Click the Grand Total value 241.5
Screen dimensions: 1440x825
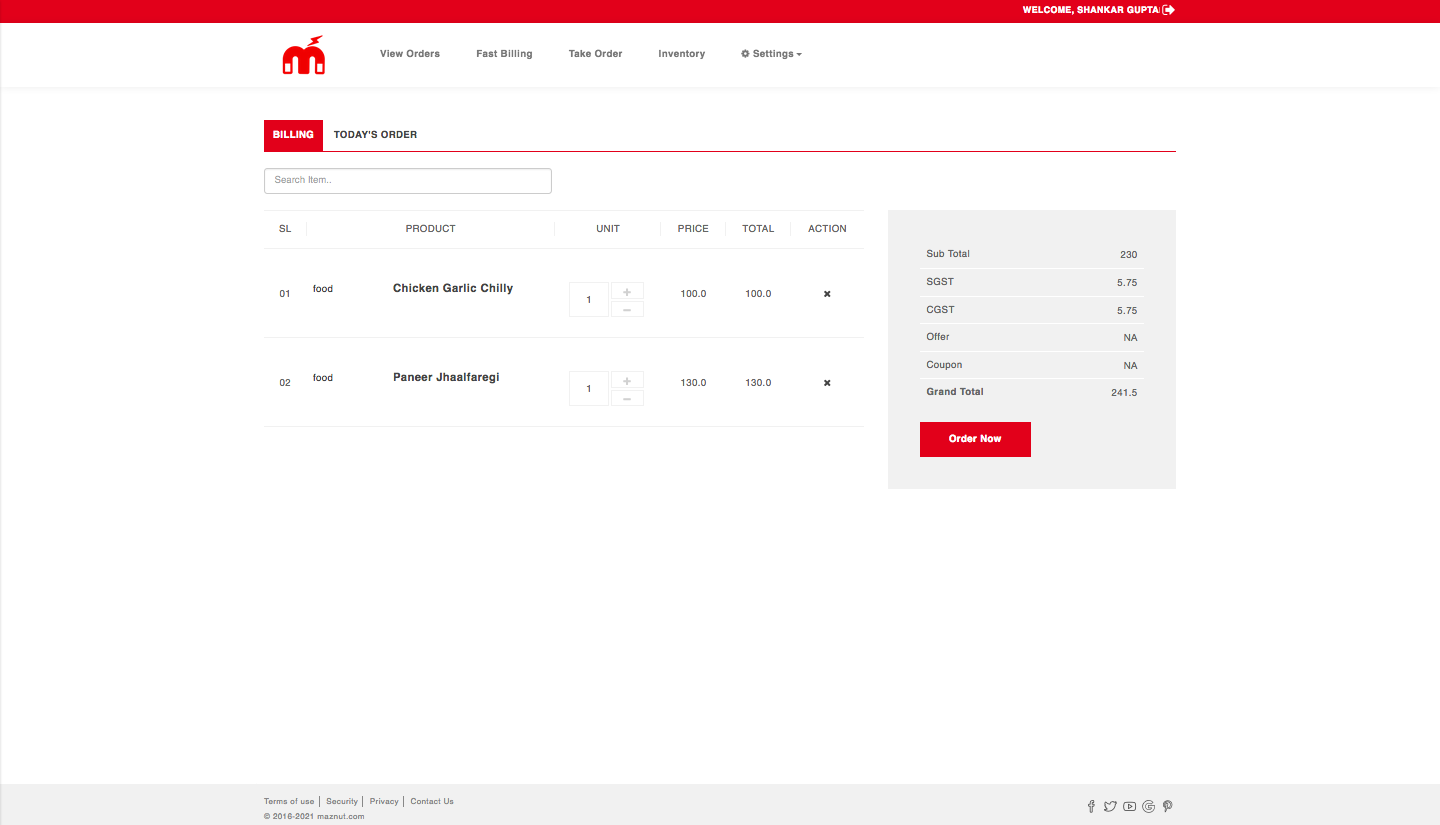tap(1124, 393)
